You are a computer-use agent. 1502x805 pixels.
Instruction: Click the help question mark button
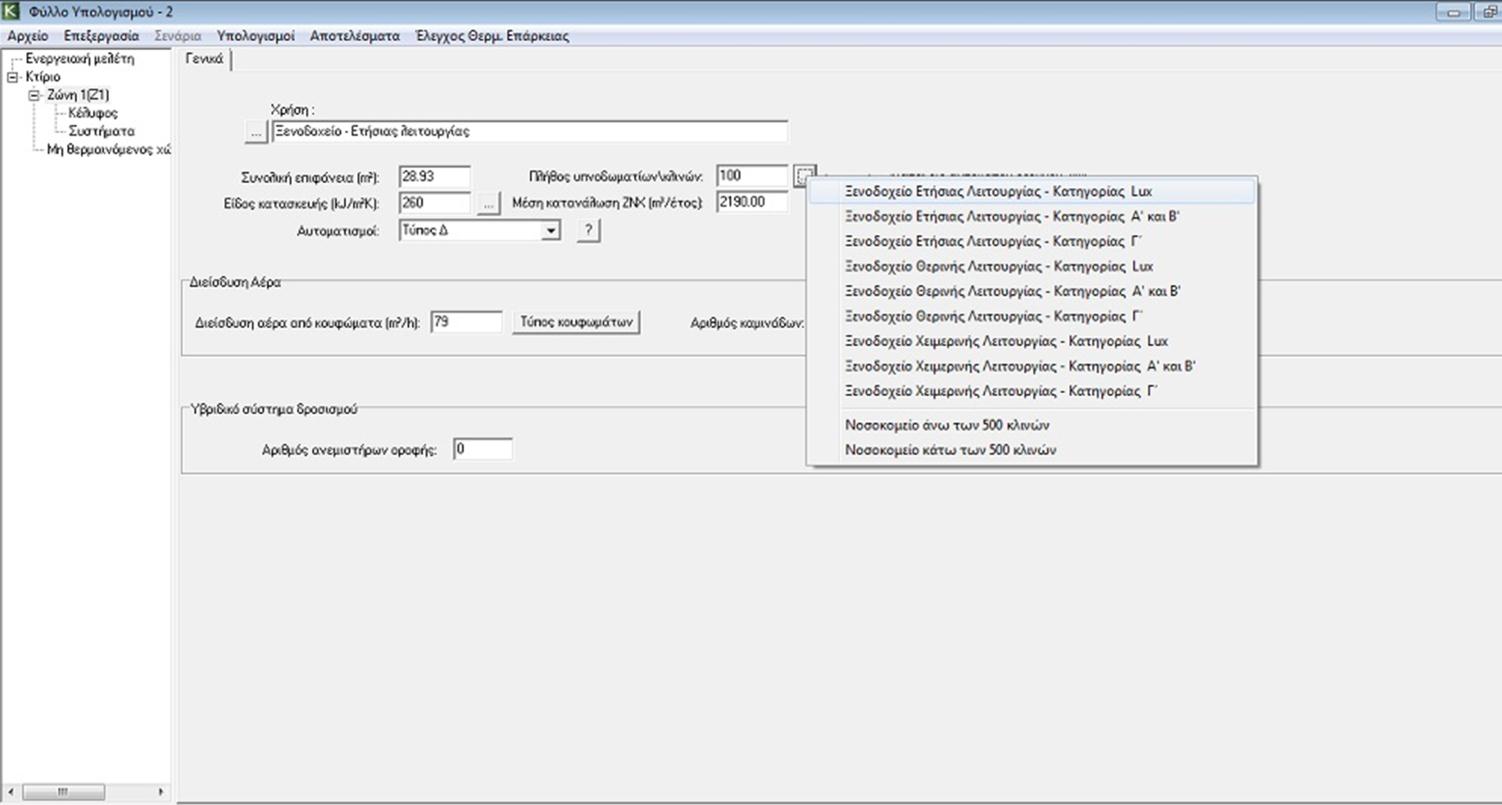pos(588,231)
